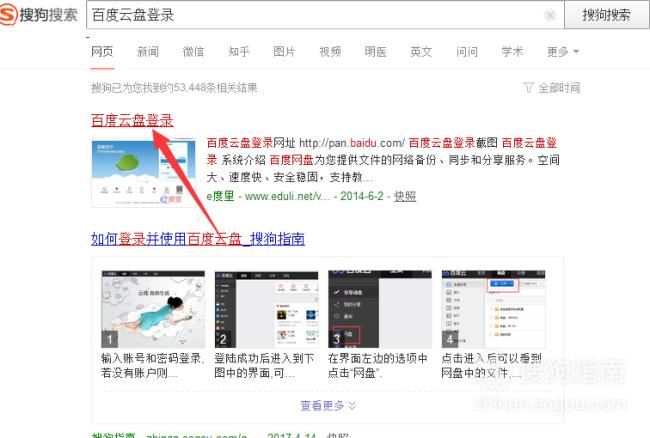
Task: Open 如何登录并使用百度云盘_搜狗指南 link
Action: [198, 239]
